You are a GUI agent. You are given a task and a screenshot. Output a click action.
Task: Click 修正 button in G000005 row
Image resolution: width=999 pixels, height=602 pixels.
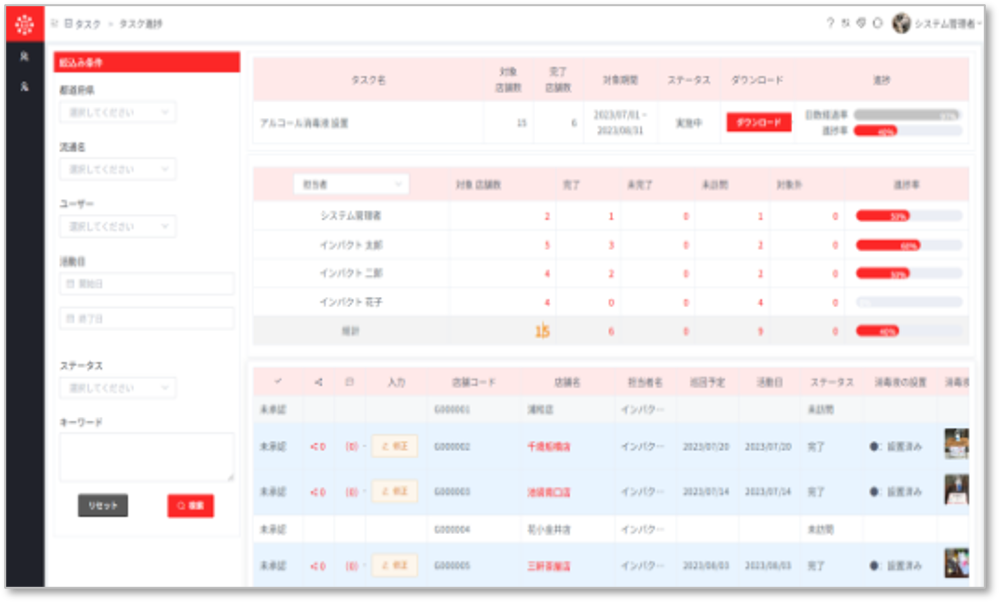(394, 566)
